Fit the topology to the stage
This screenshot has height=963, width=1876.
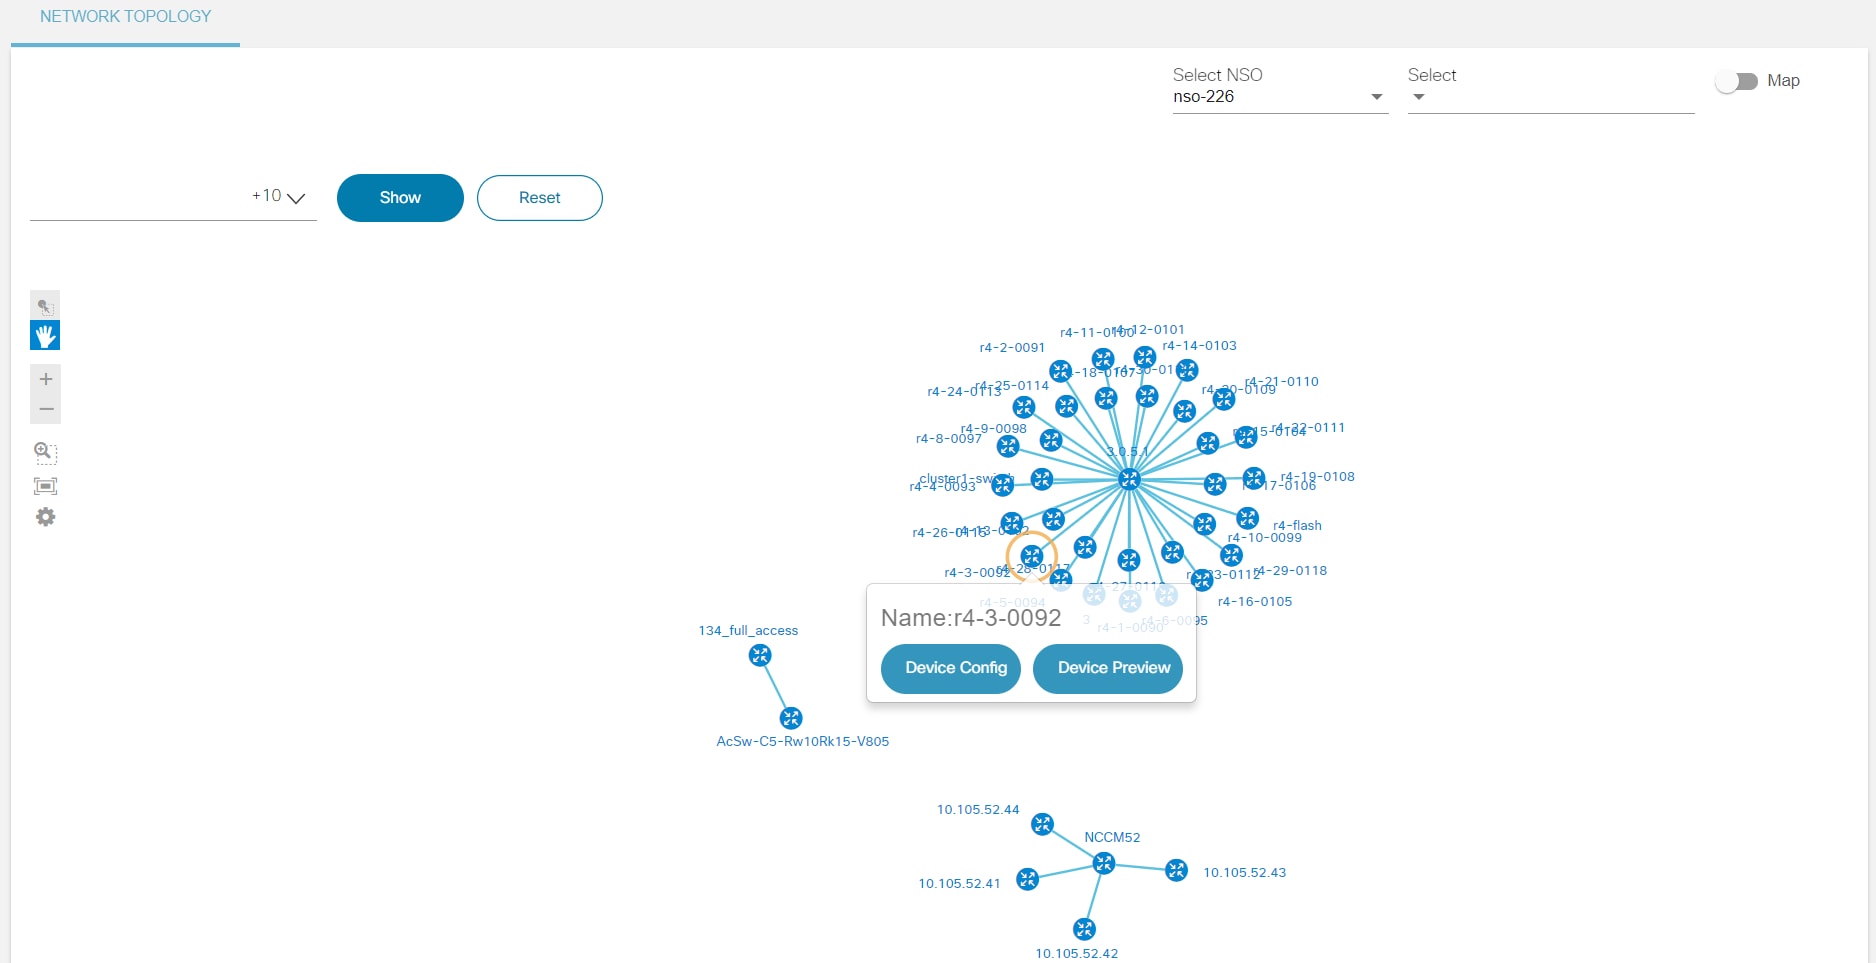coord(45,486)
